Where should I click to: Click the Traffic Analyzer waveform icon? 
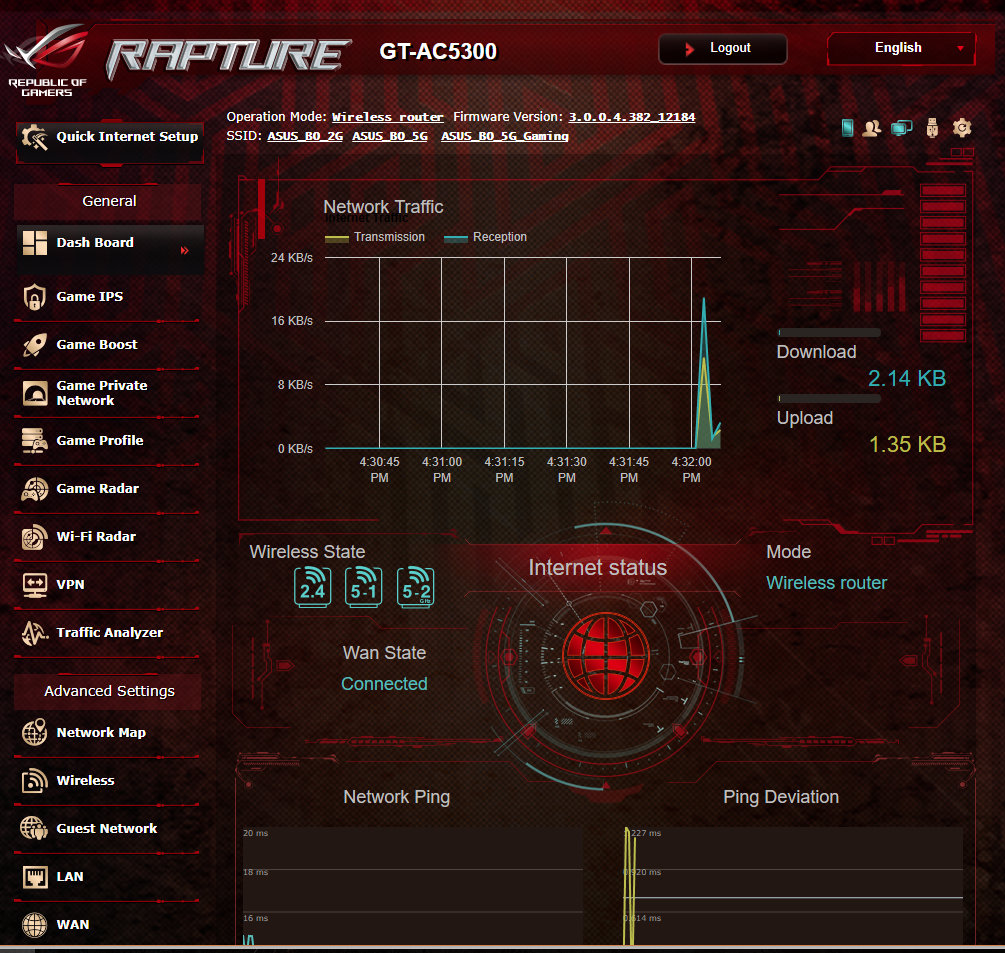pos(35,633)
